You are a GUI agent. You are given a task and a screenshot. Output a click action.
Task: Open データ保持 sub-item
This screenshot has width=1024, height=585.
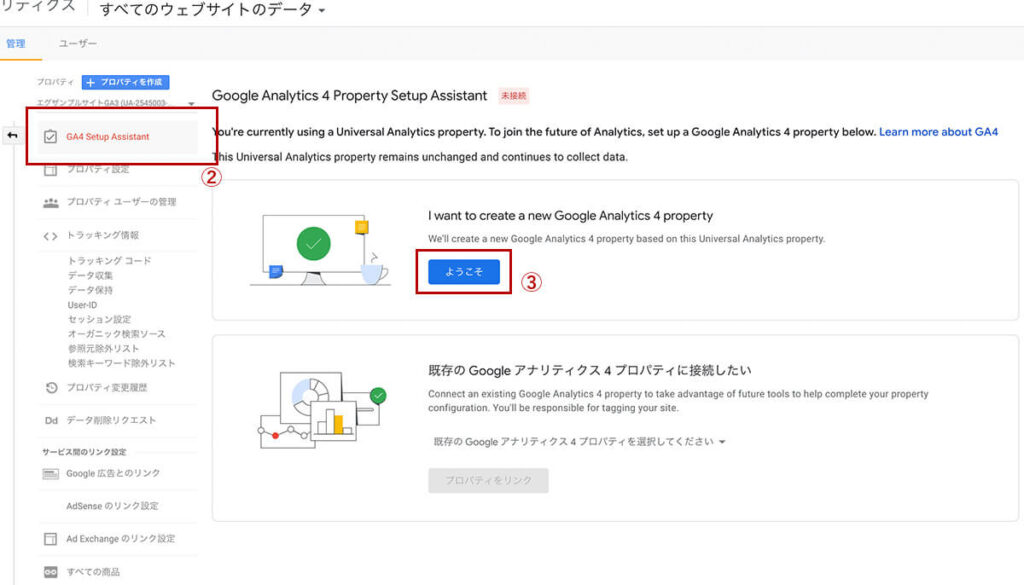90,290
